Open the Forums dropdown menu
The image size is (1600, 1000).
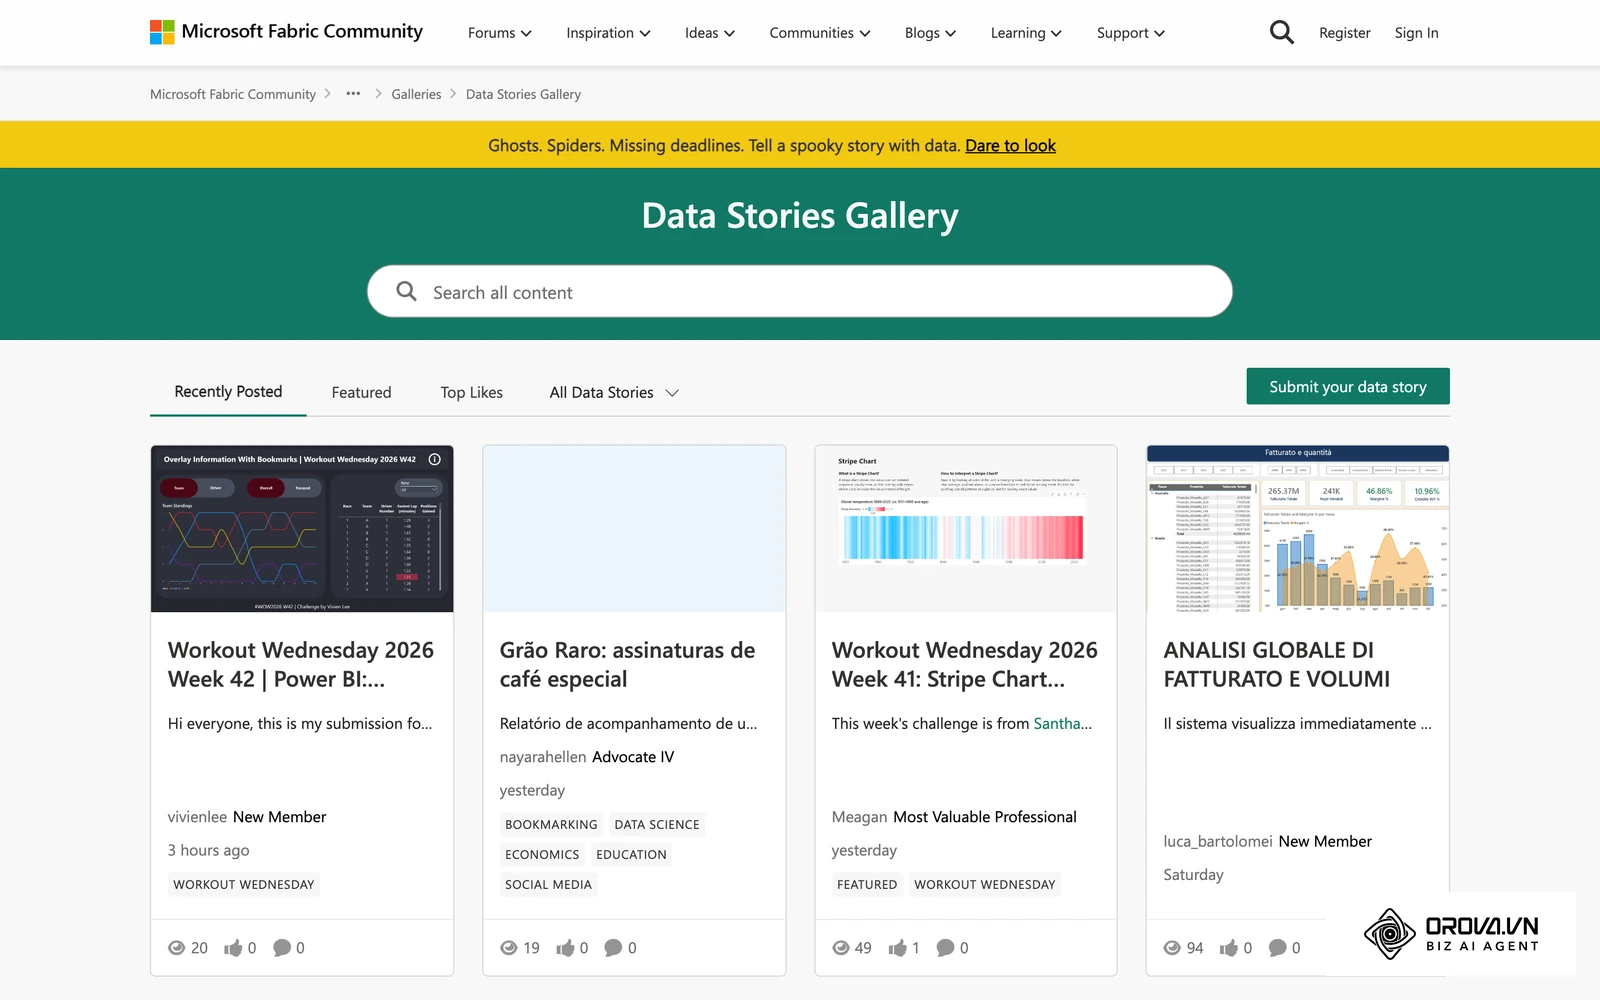499,33
